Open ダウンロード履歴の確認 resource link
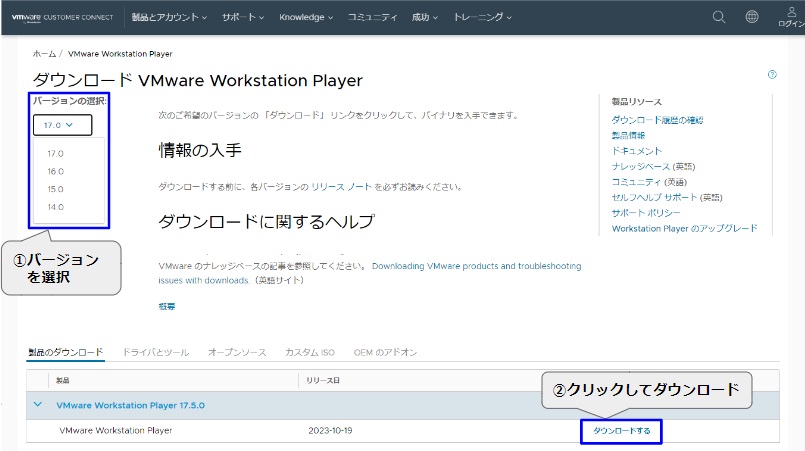Screen dimensions: 805x451 (657, 120)
